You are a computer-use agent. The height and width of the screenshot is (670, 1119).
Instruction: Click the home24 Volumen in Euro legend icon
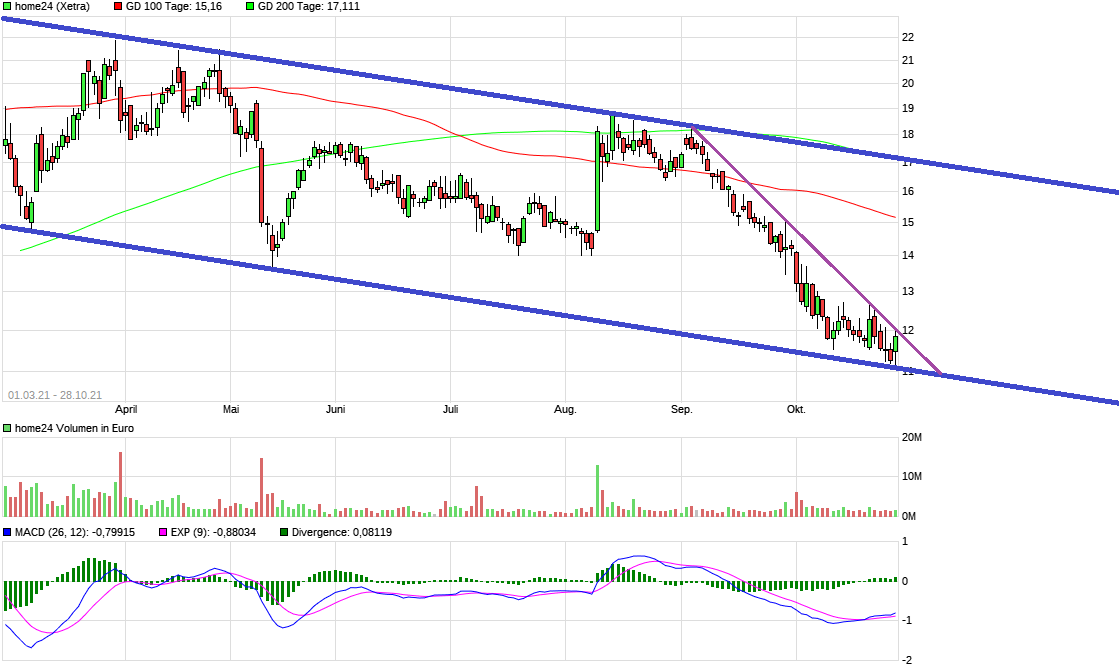click(x=7, y=428)
